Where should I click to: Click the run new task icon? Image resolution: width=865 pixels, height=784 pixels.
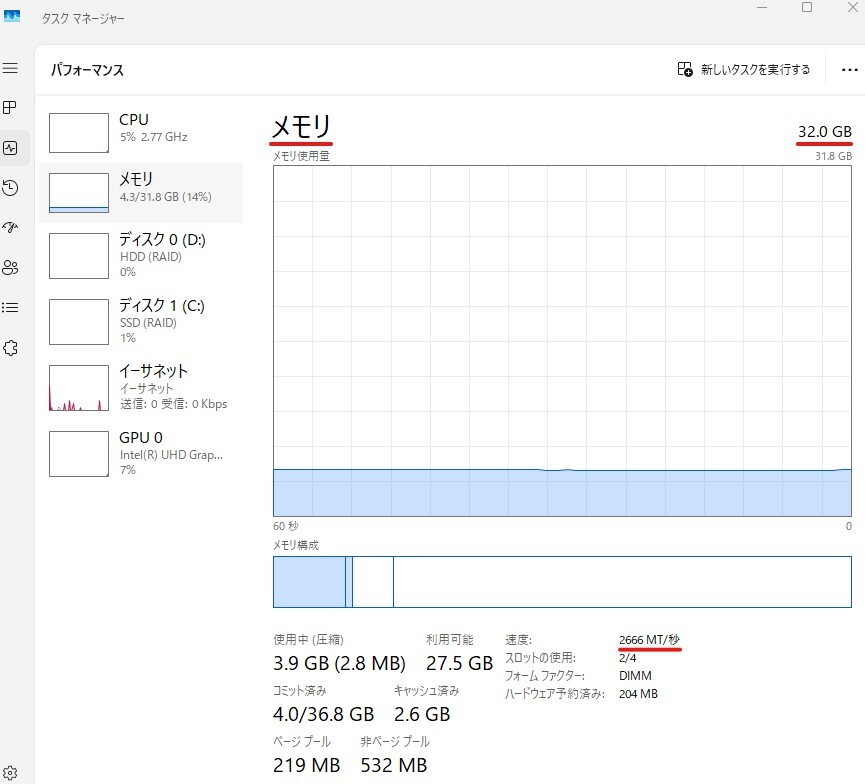pyautogui.click(x=685, y=70)
